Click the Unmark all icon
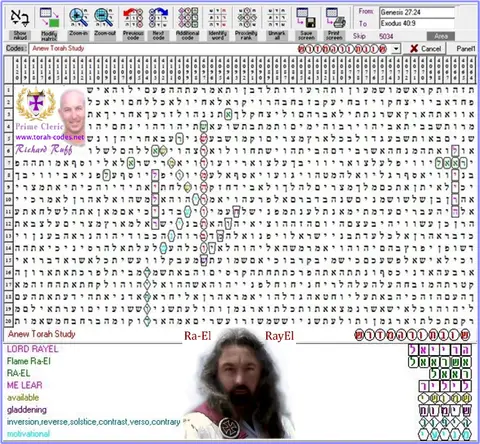 277,18
